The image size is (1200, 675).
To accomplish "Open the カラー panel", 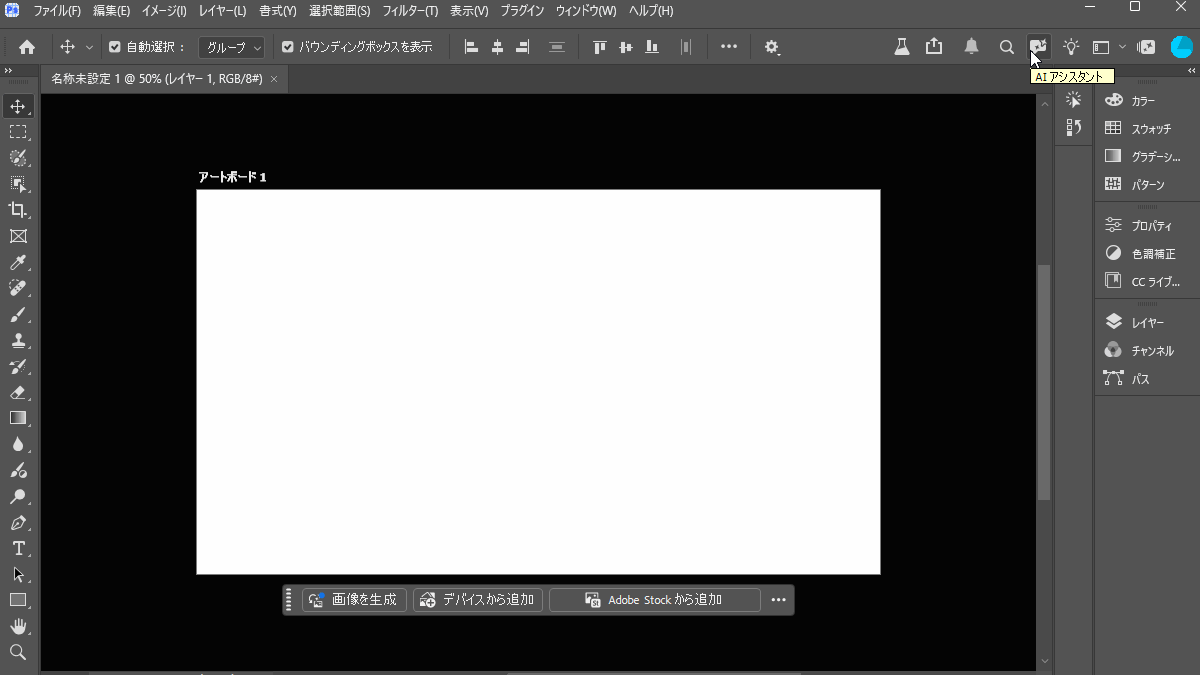I will coord(1144,101).
